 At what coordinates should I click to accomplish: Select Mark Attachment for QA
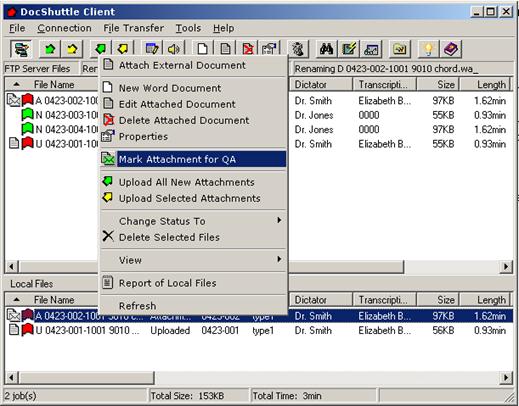click(x=193, y=159)
